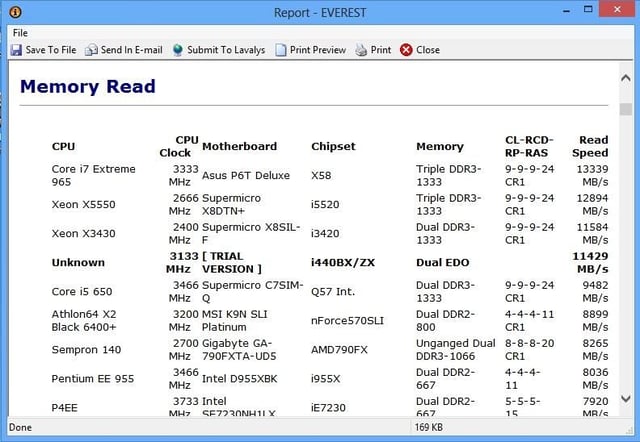
Task: Click the i3420 chipset cell
Action: [x=325, y=233]
